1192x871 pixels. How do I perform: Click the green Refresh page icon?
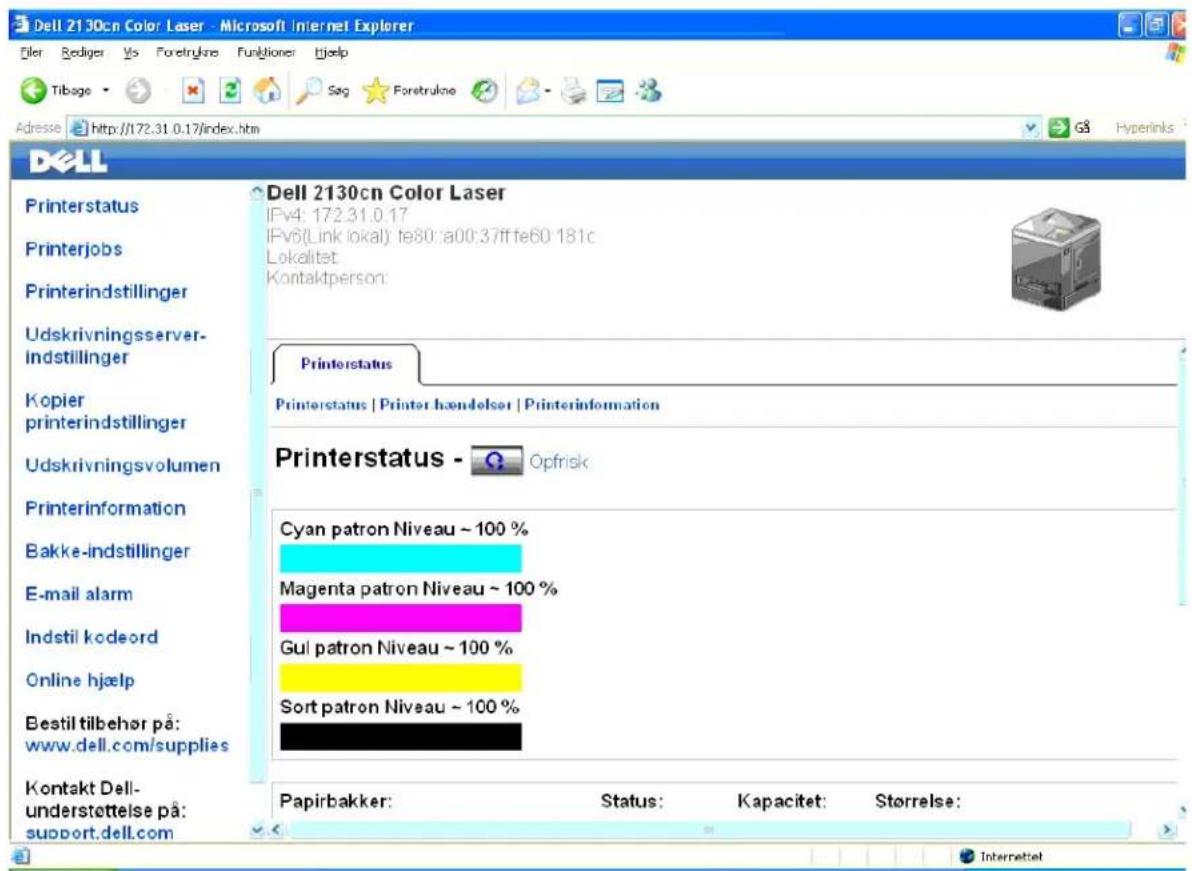(230, 91)
